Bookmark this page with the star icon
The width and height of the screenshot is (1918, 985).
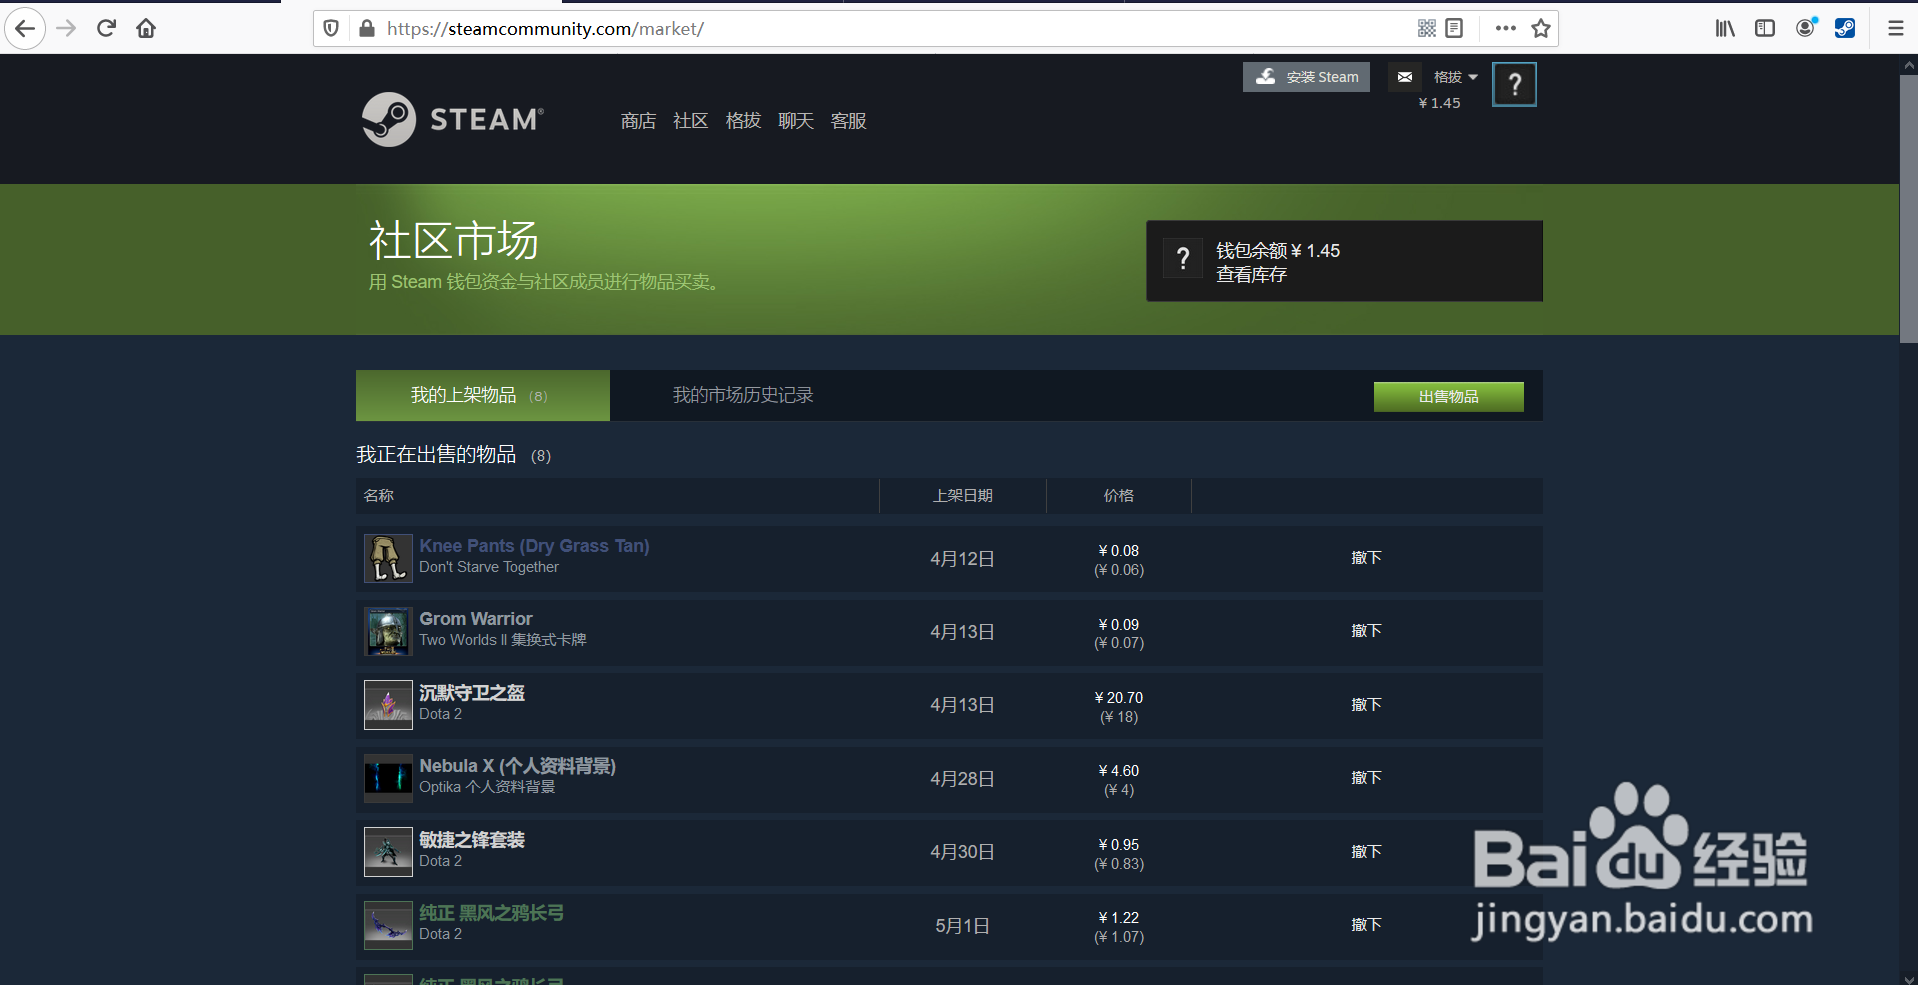[x=1541, y=28]
